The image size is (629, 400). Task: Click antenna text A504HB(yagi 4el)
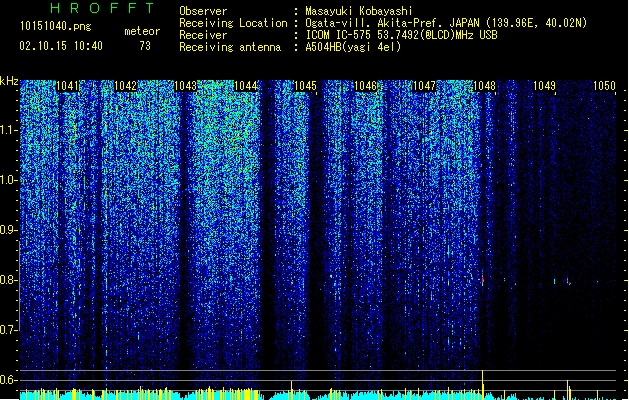coord(353,47)
